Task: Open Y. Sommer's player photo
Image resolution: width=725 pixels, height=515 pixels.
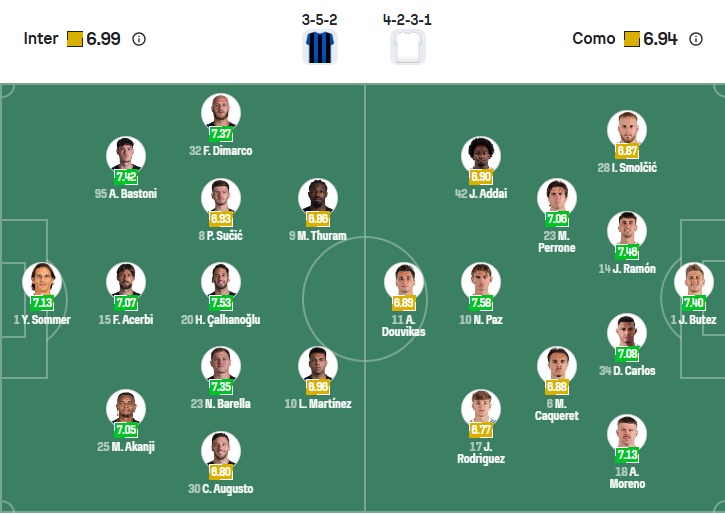Action: click(x=42, y=282)
